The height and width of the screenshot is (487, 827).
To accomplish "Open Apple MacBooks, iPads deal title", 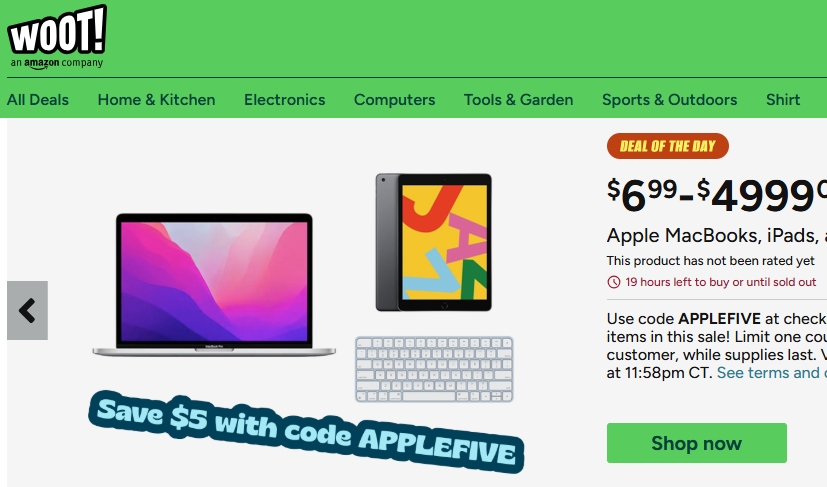I will pos(717,235).
